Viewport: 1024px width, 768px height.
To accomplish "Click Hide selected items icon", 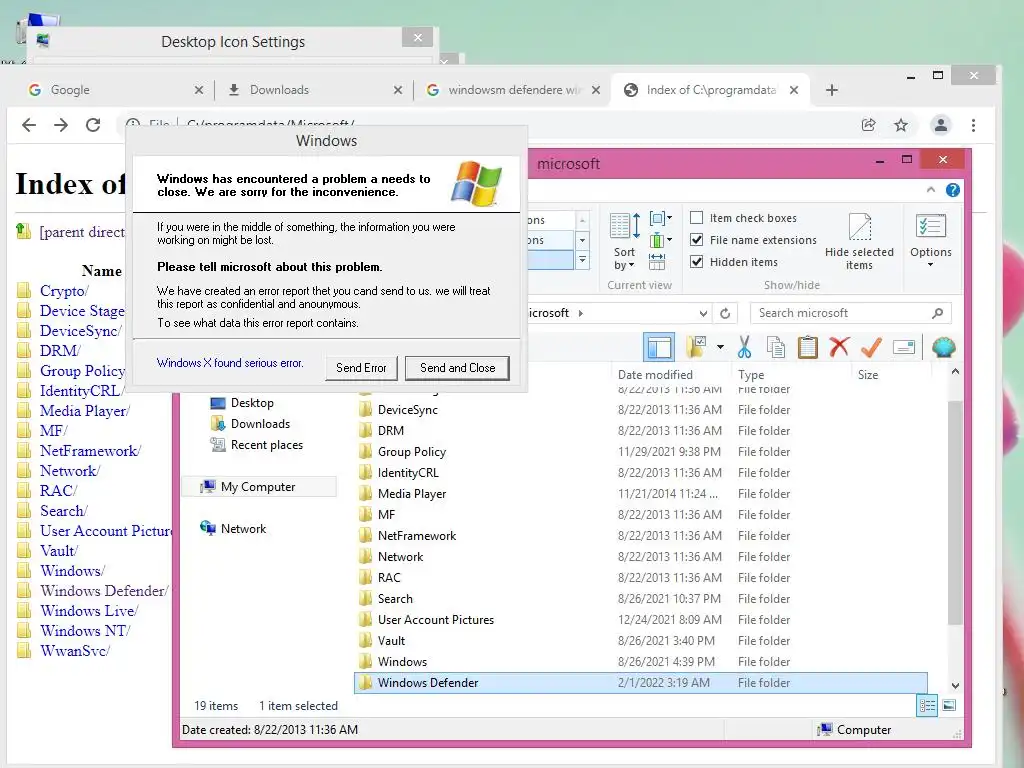I will [x=859, y=227].
